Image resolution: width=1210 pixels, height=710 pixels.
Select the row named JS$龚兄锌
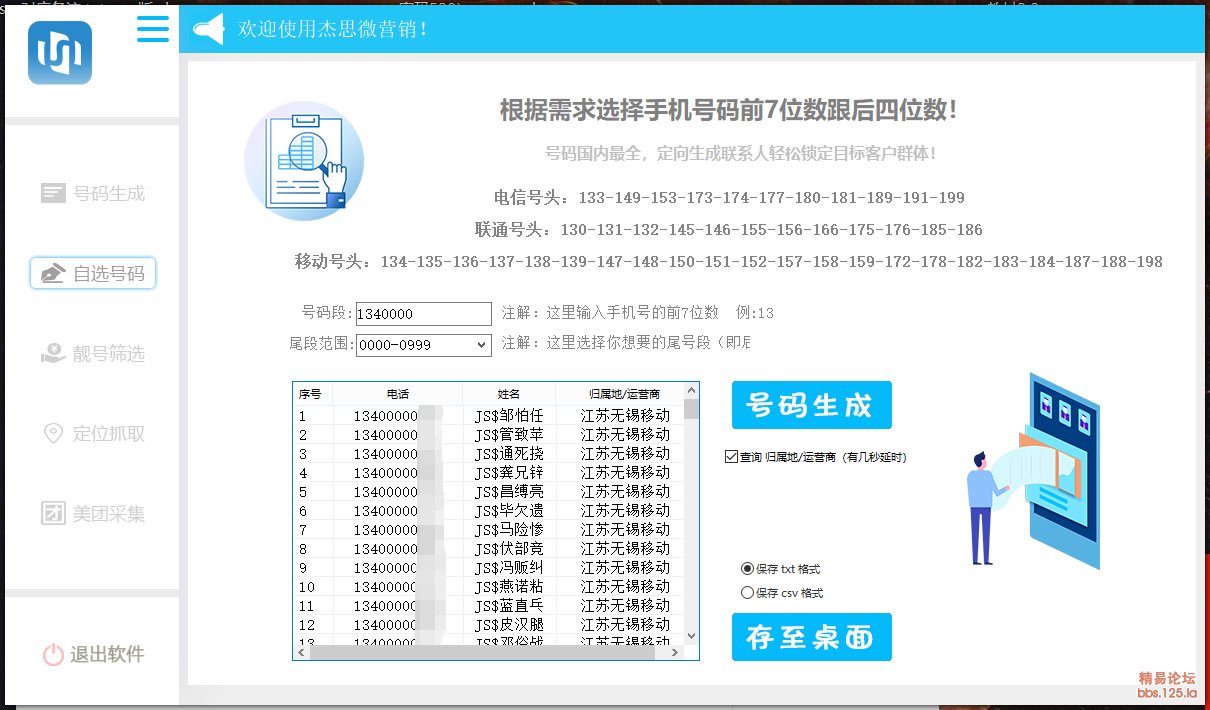pos(489,473)
